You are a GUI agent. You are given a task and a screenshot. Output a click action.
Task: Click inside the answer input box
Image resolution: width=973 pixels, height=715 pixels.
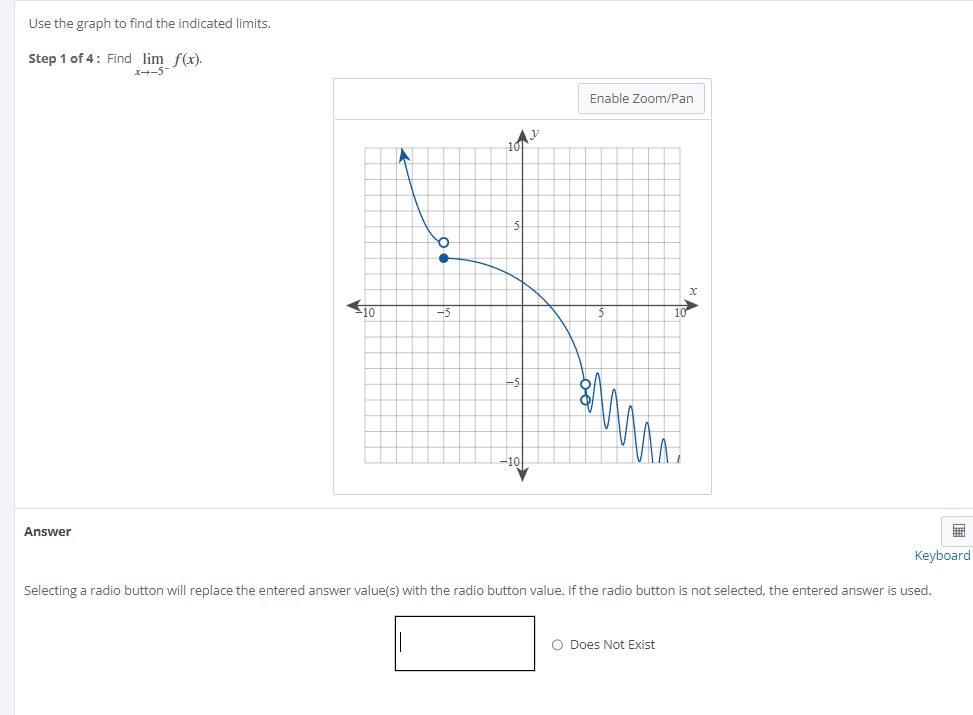pos(465,643)
